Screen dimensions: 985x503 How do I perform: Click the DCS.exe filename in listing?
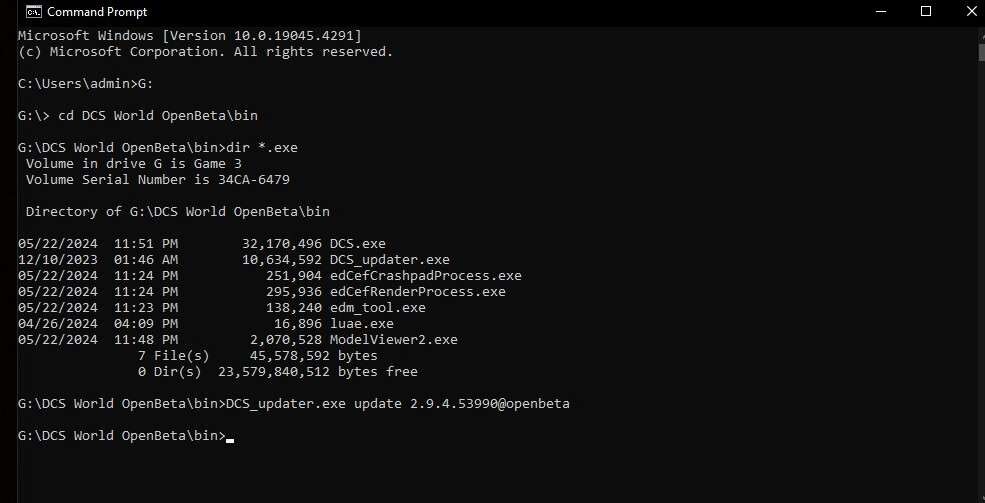357,244
